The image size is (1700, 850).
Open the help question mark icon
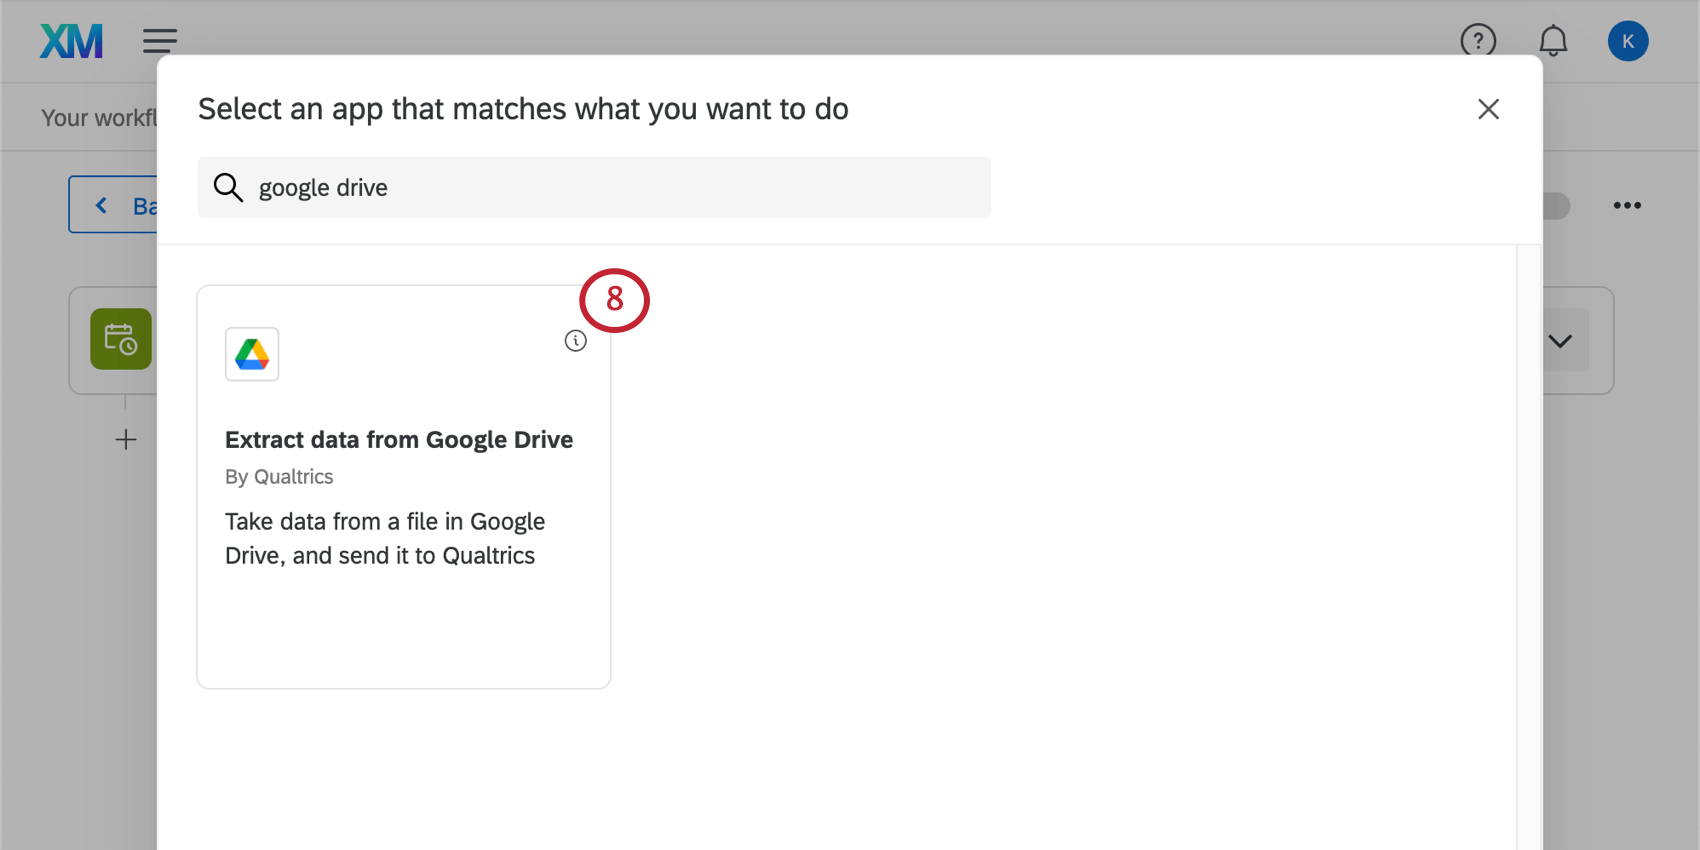1478,41
